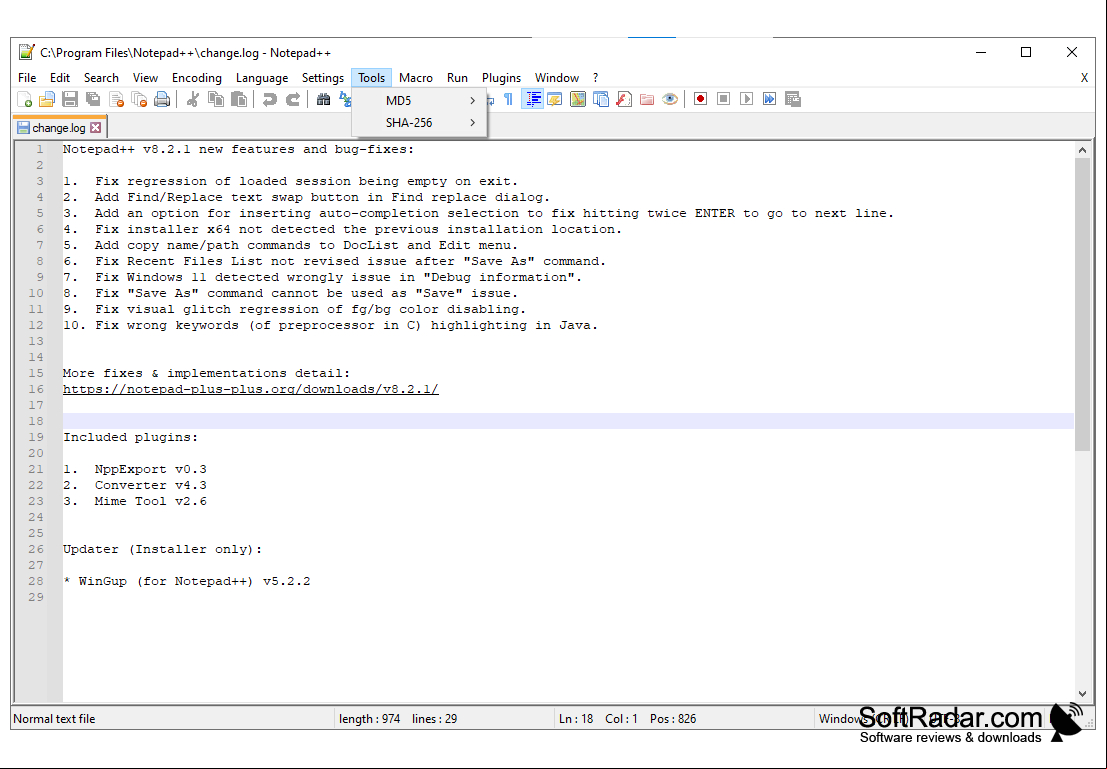Open the Document List panel icon

pyautogui.click(x=601, y=100)
